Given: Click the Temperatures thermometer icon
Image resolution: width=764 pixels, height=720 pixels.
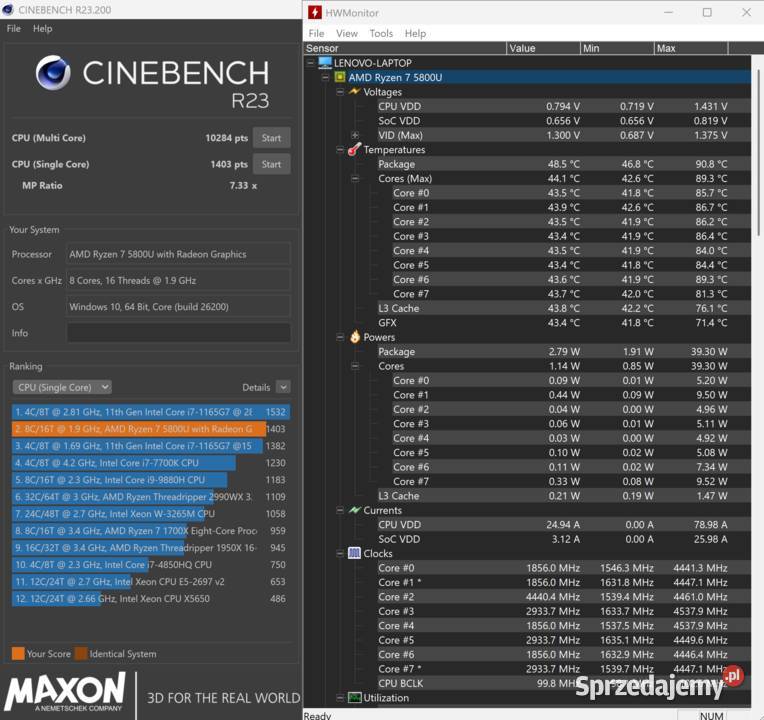Looking at the screenshot, I should pos(355,149).
